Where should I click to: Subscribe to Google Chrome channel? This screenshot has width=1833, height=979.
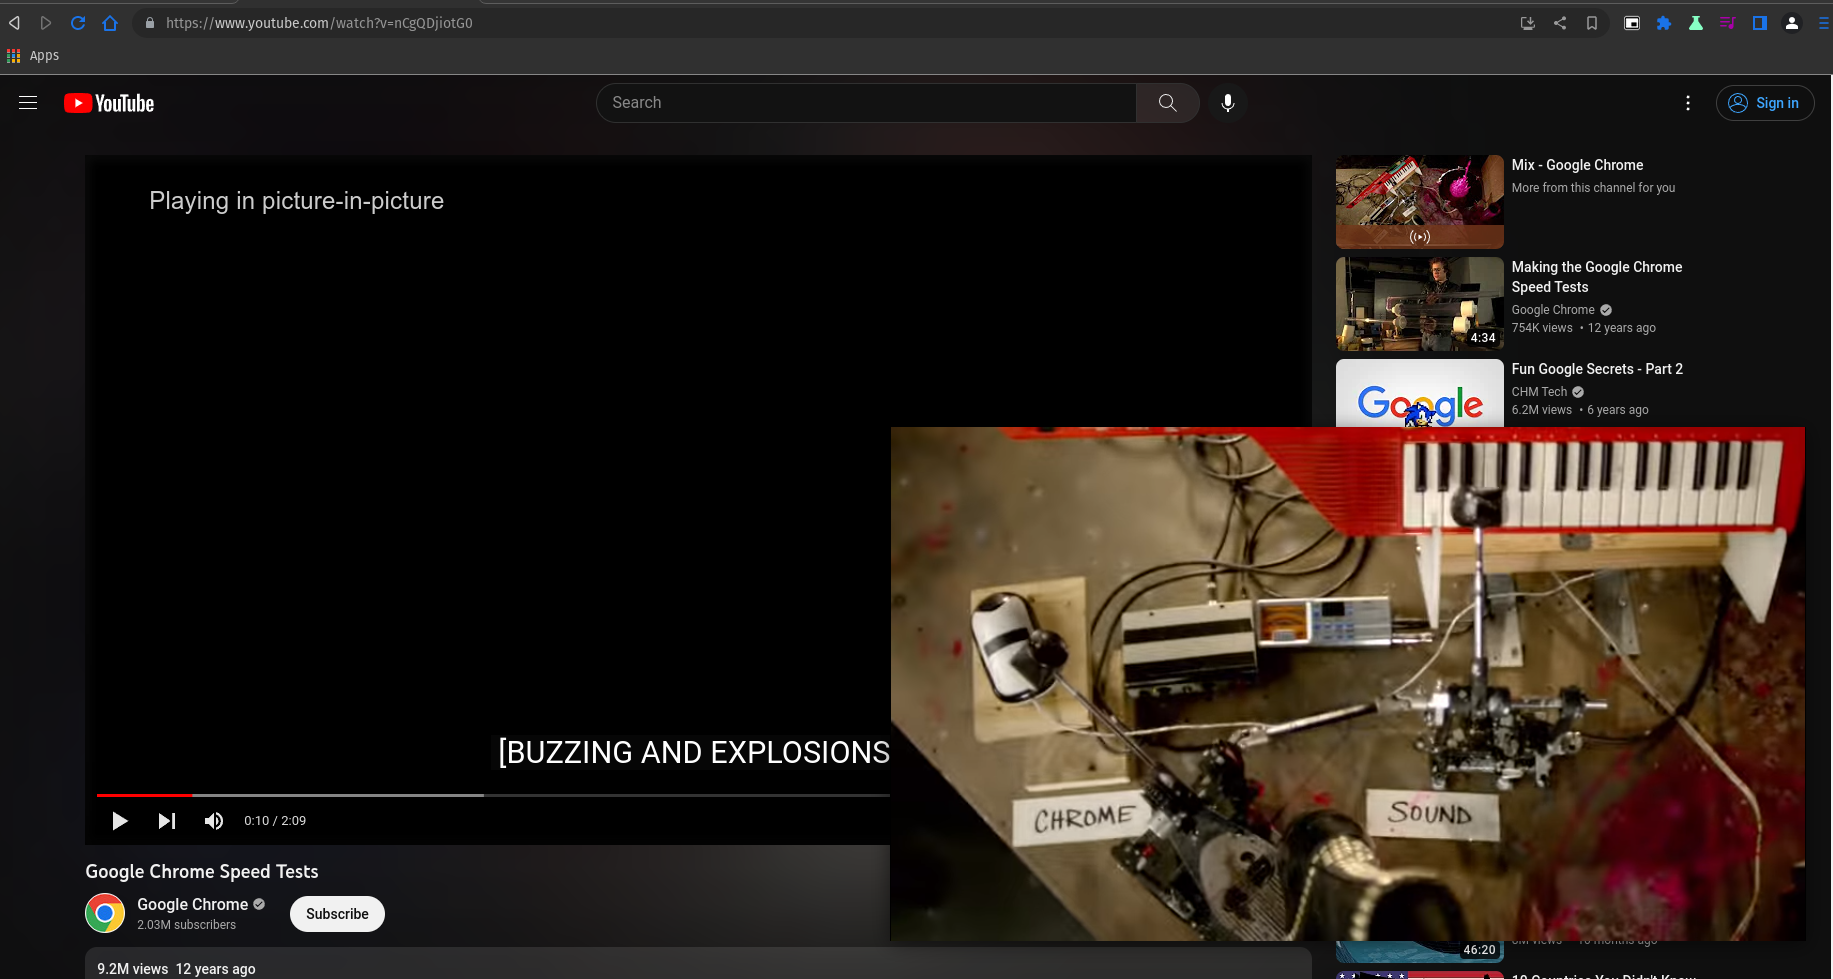(x=337, y=914)
